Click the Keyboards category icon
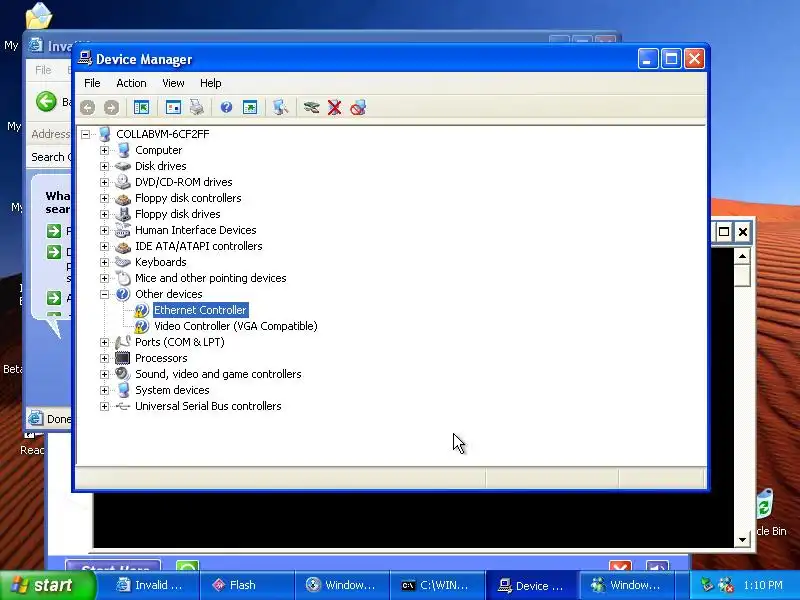Image resolution: width=800 pixels, height=600 pixels. pos(123,262)
